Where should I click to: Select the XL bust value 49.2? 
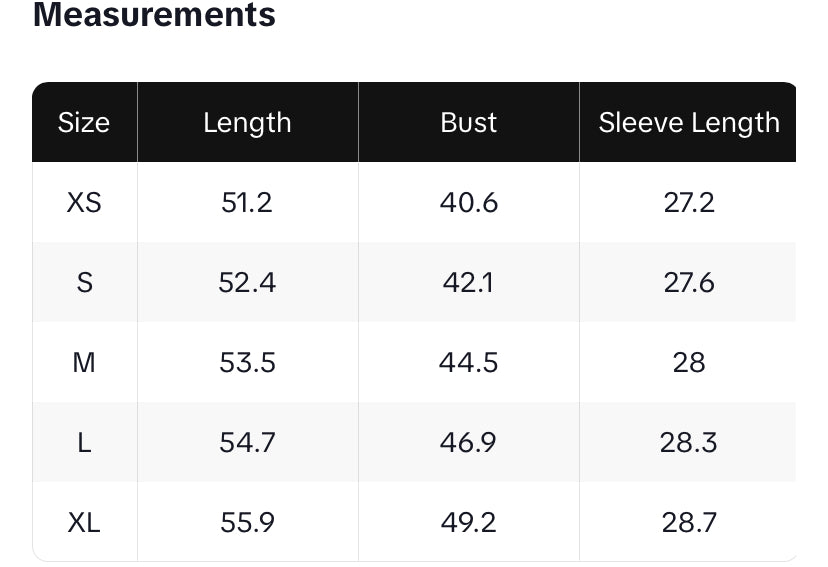tap(468, 522)
